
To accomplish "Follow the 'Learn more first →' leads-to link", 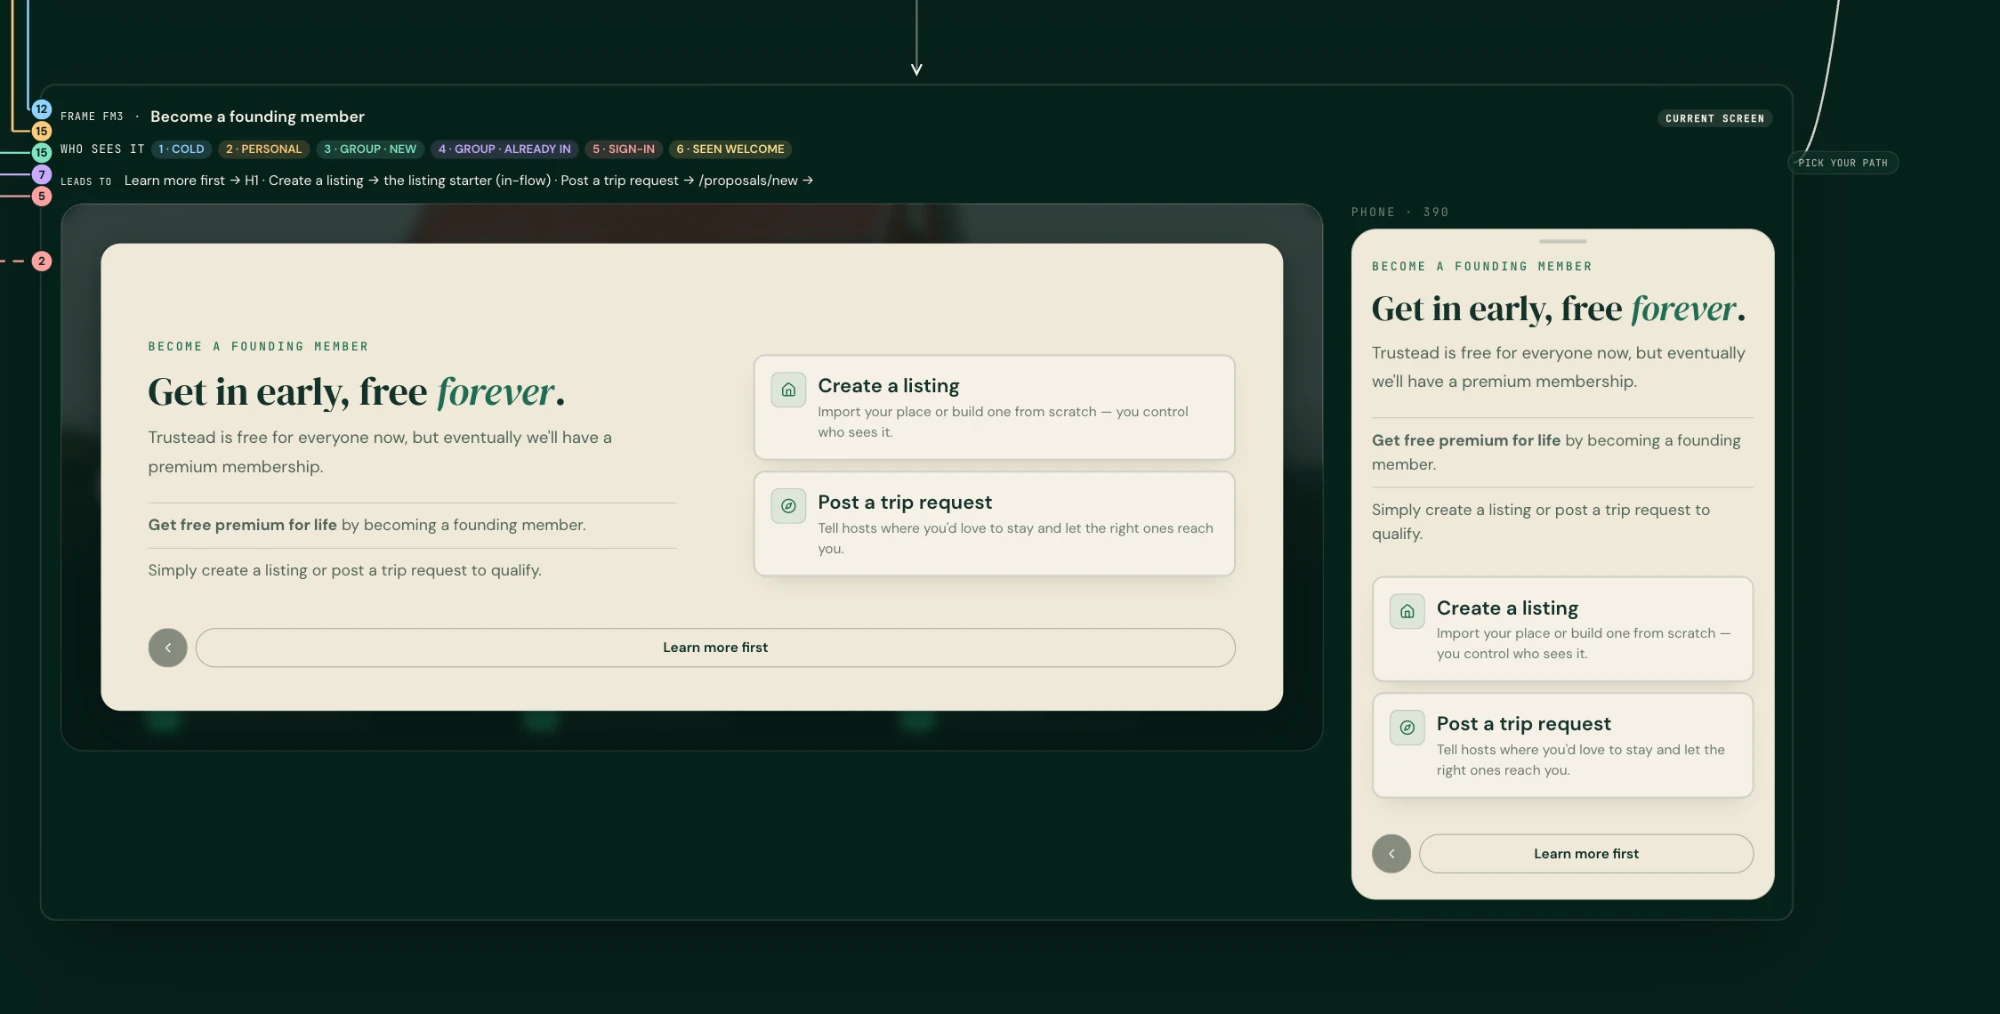I will [182, 181].
